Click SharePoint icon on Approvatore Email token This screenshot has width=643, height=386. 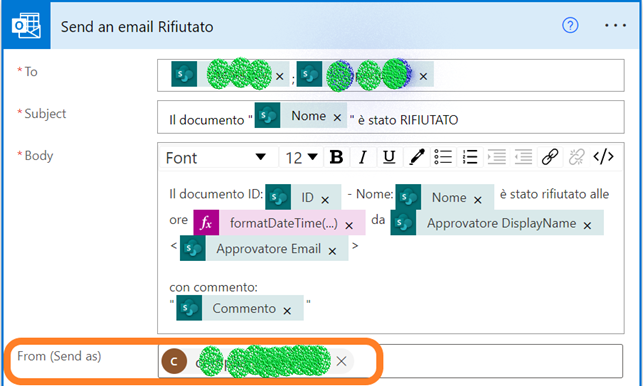[x=193, y=248]
